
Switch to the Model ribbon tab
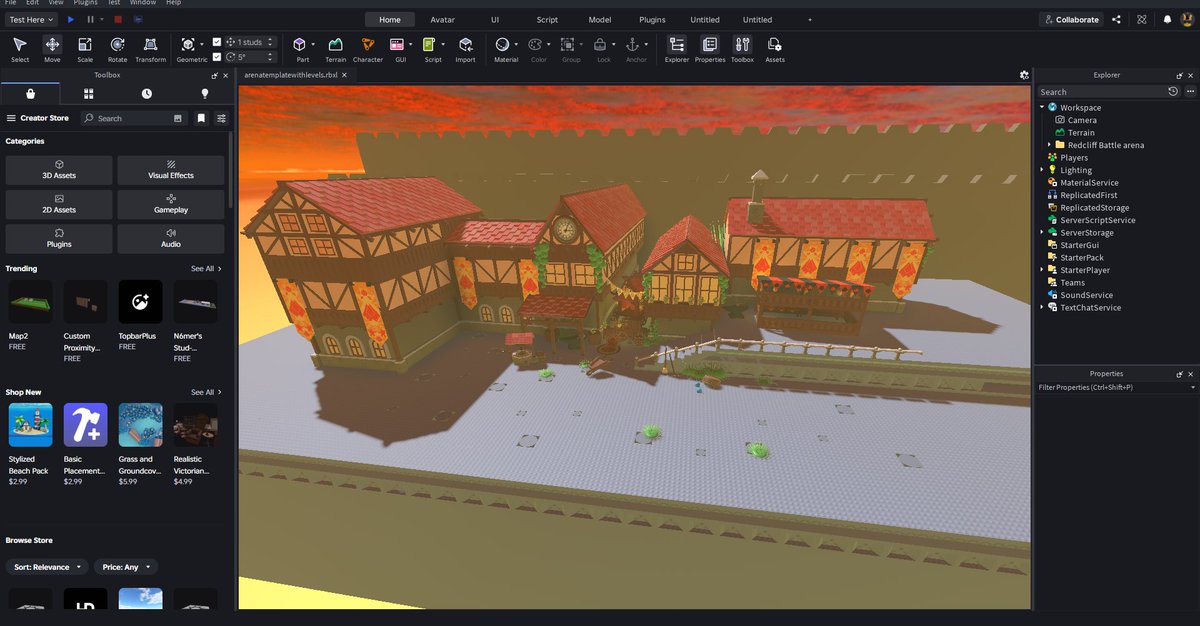tap(600, 19)
